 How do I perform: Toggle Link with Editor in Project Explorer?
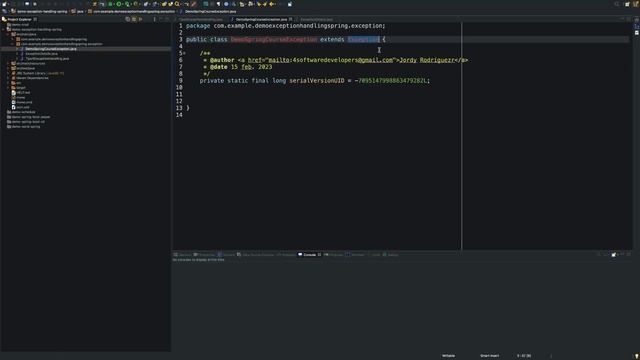134,19
